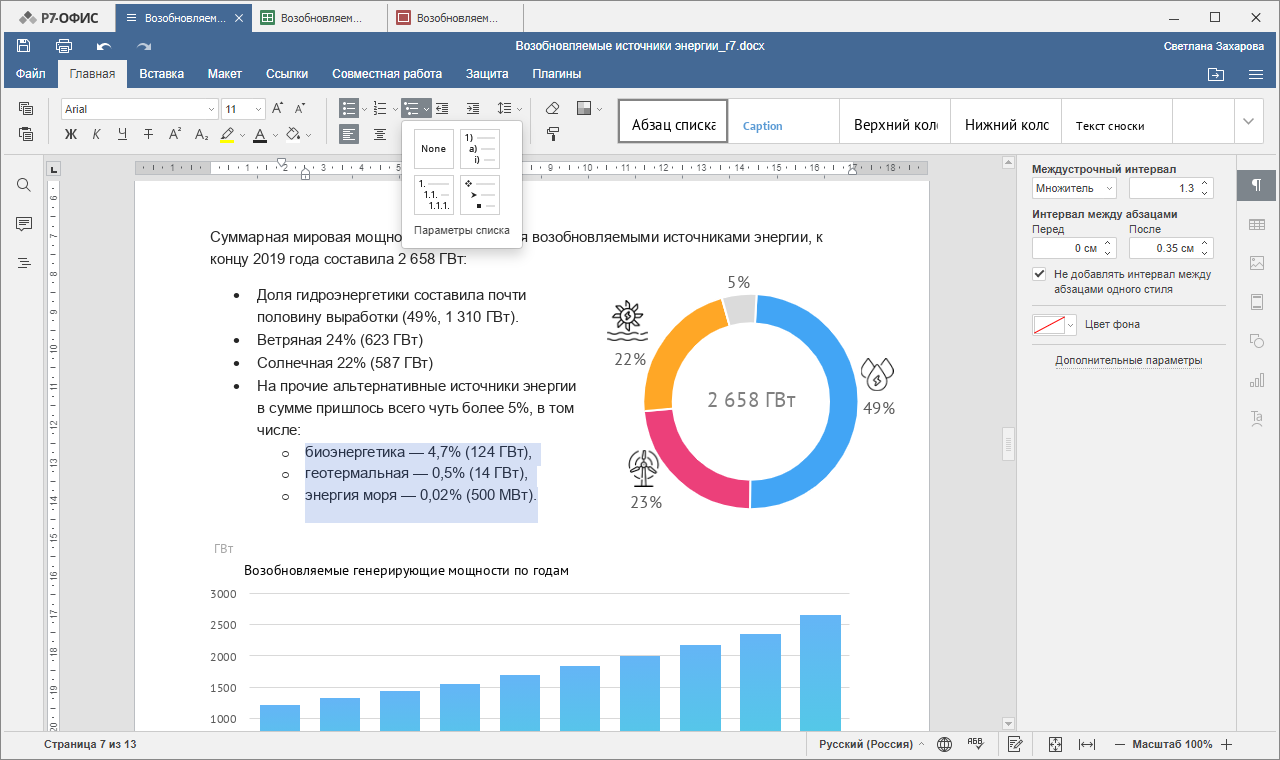The width and height of the screenshot is (1280, 760).
Task: Open the Arial font name dropdown
Action: point(211,109)
